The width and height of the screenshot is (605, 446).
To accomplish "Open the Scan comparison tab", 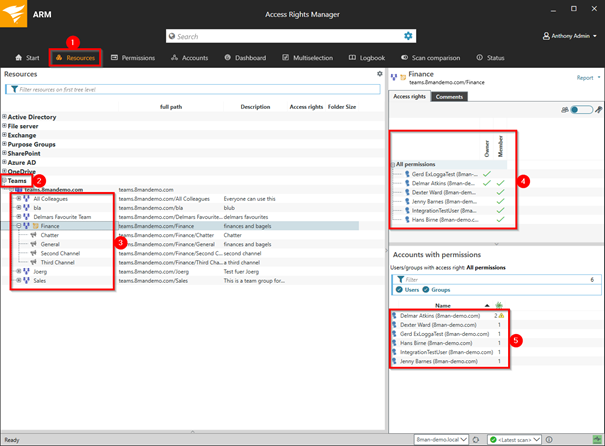I will coord(431,58).
